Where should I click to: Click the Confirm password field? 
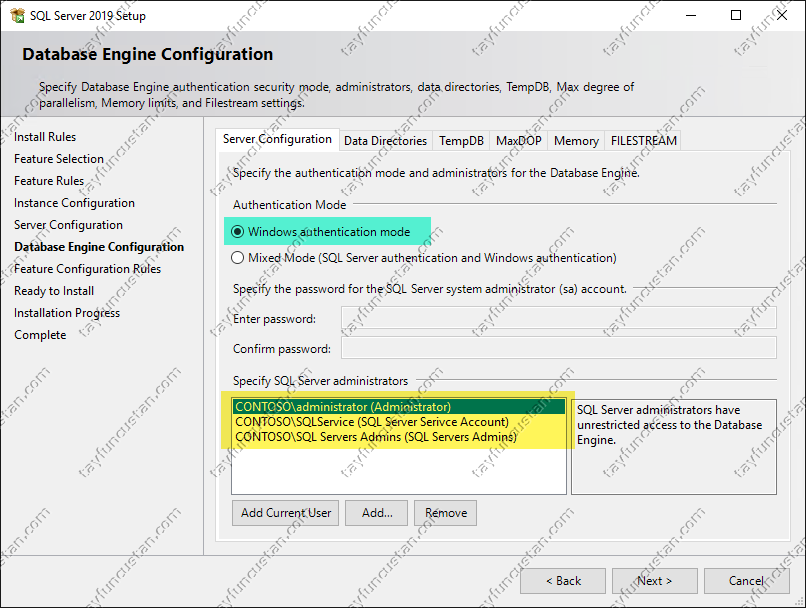click(559, 348)
